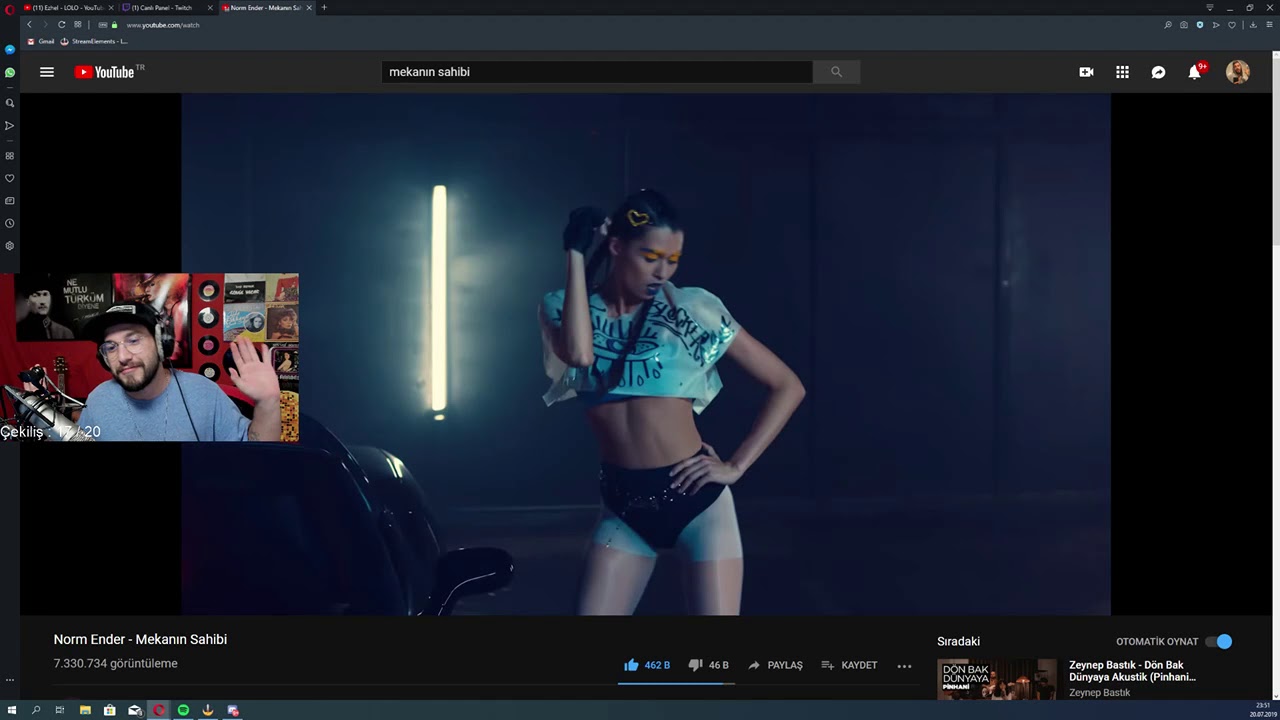Open bookmarks heart in the Opera sidebar
1280x720 pixels.
[x=10, y=178]
